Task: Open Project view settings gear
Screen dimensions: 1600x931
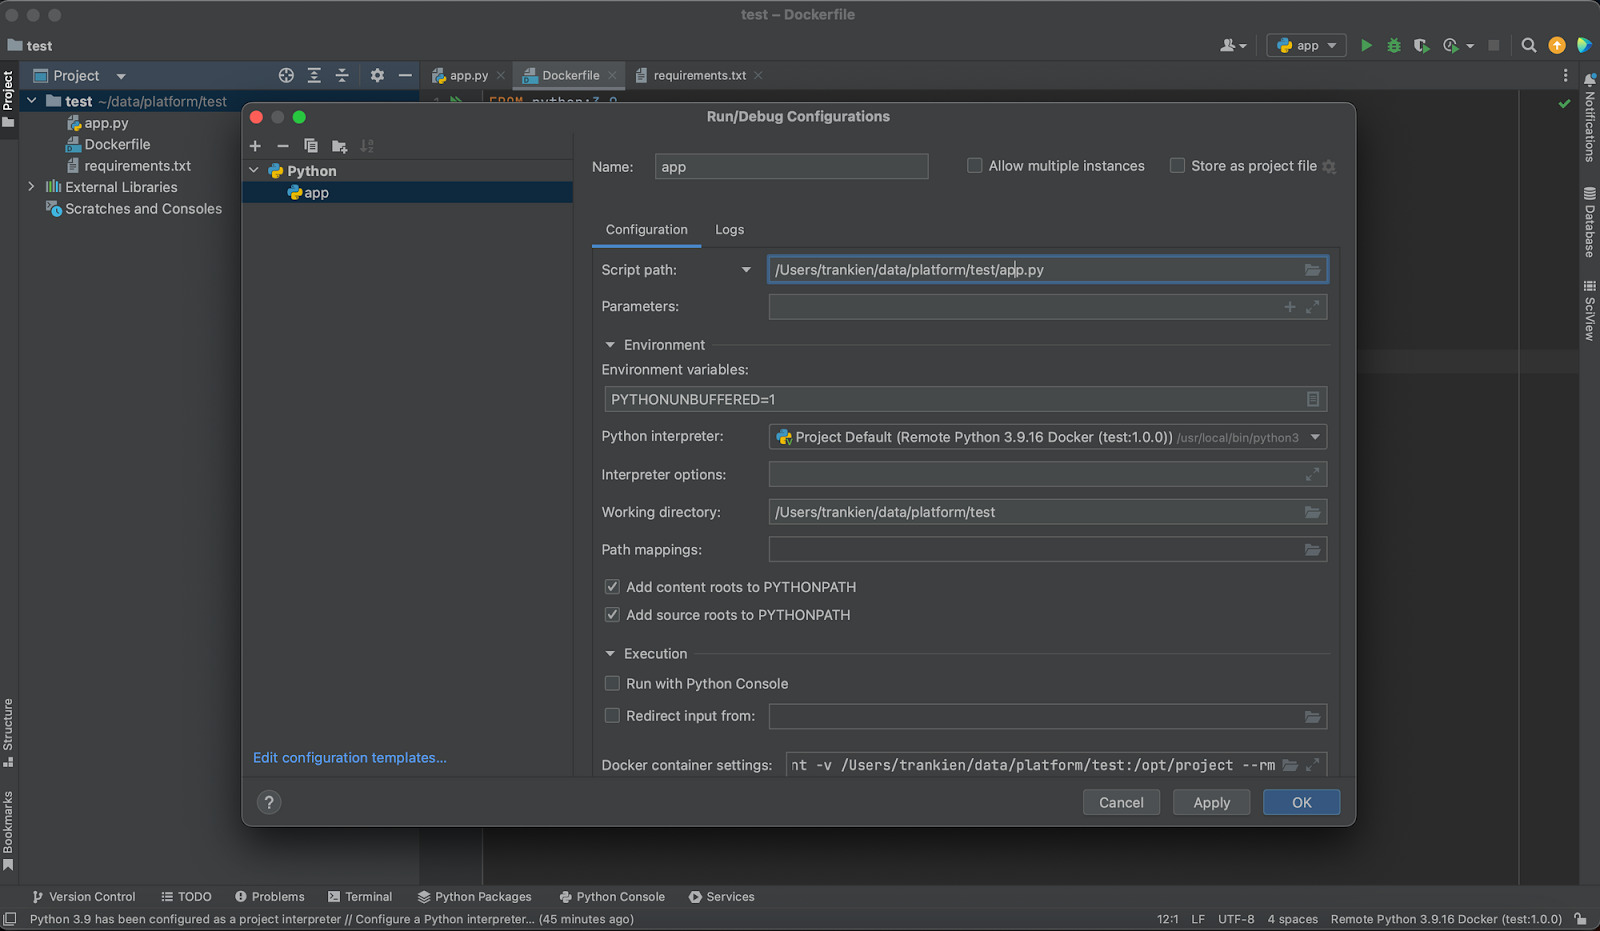Action: [377, 75]
